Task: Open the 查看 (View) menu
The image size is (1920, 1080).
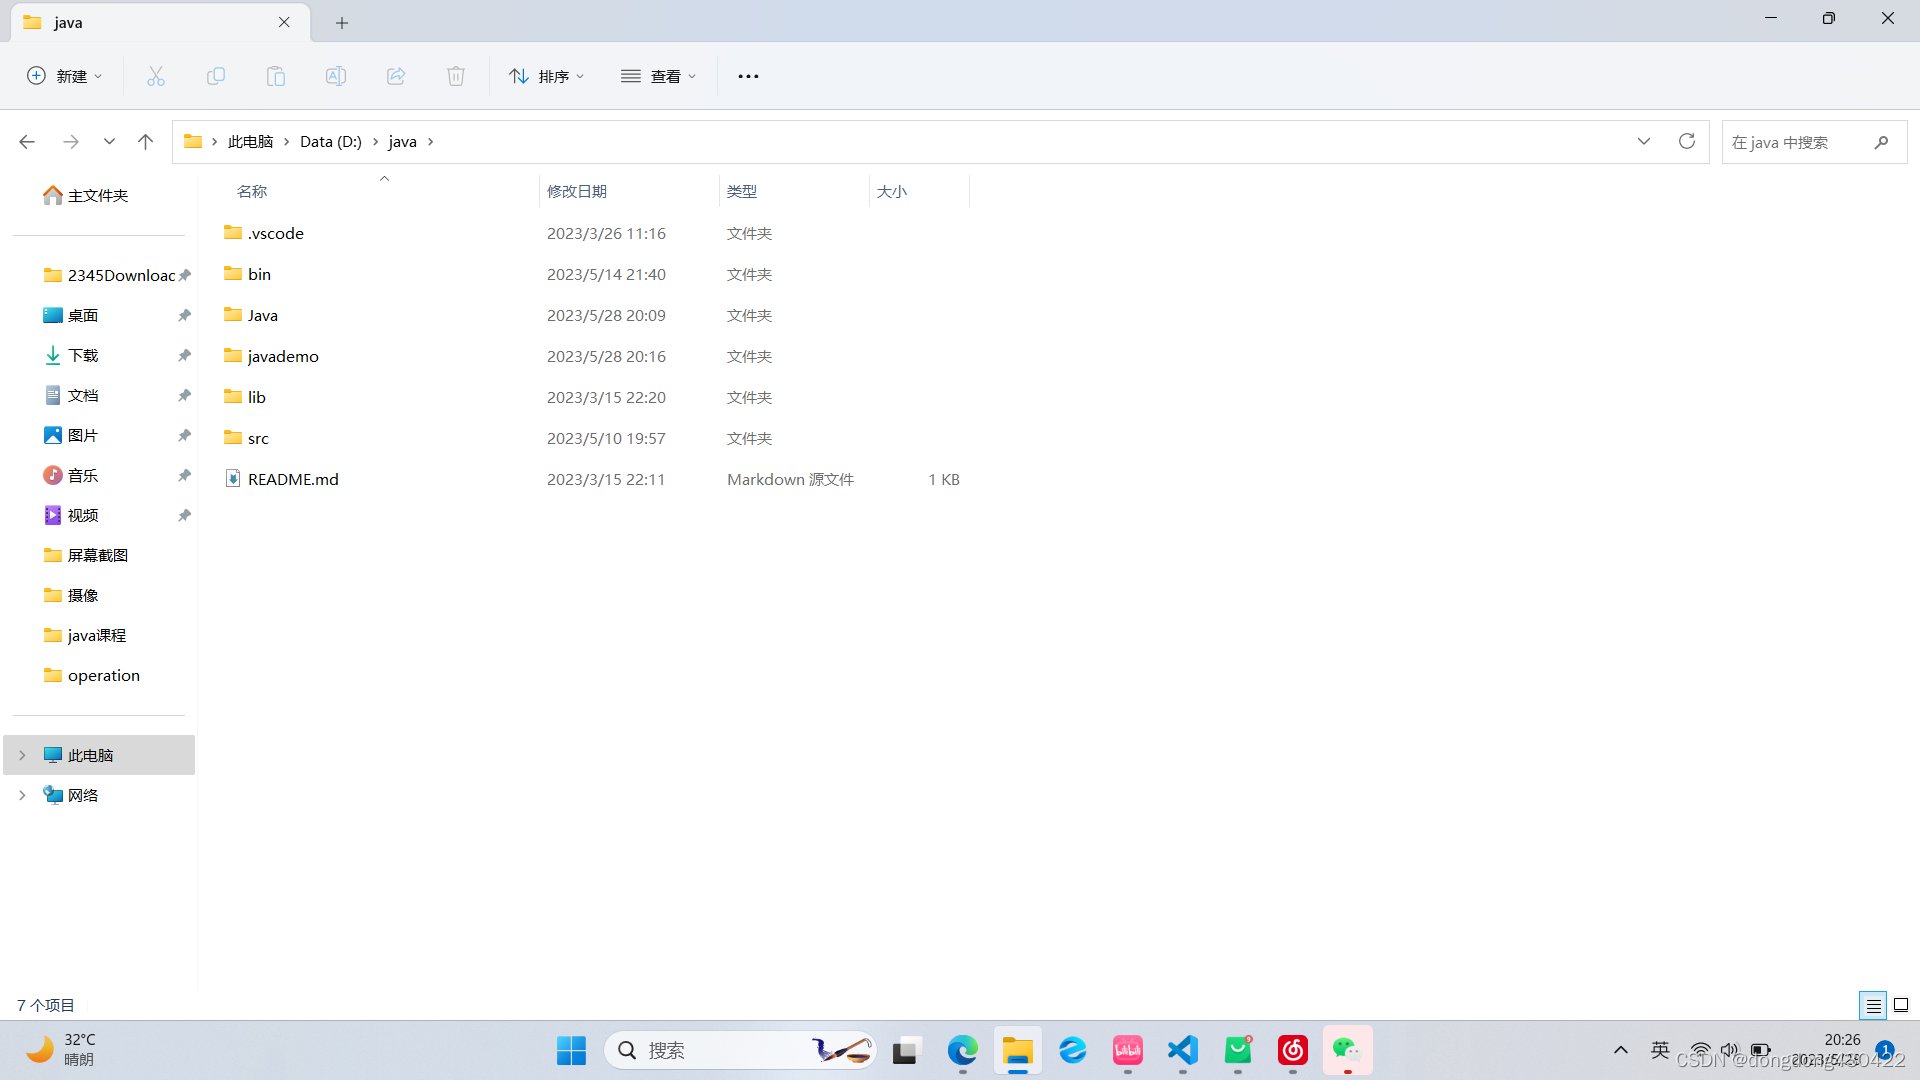Action: [658, 76]
